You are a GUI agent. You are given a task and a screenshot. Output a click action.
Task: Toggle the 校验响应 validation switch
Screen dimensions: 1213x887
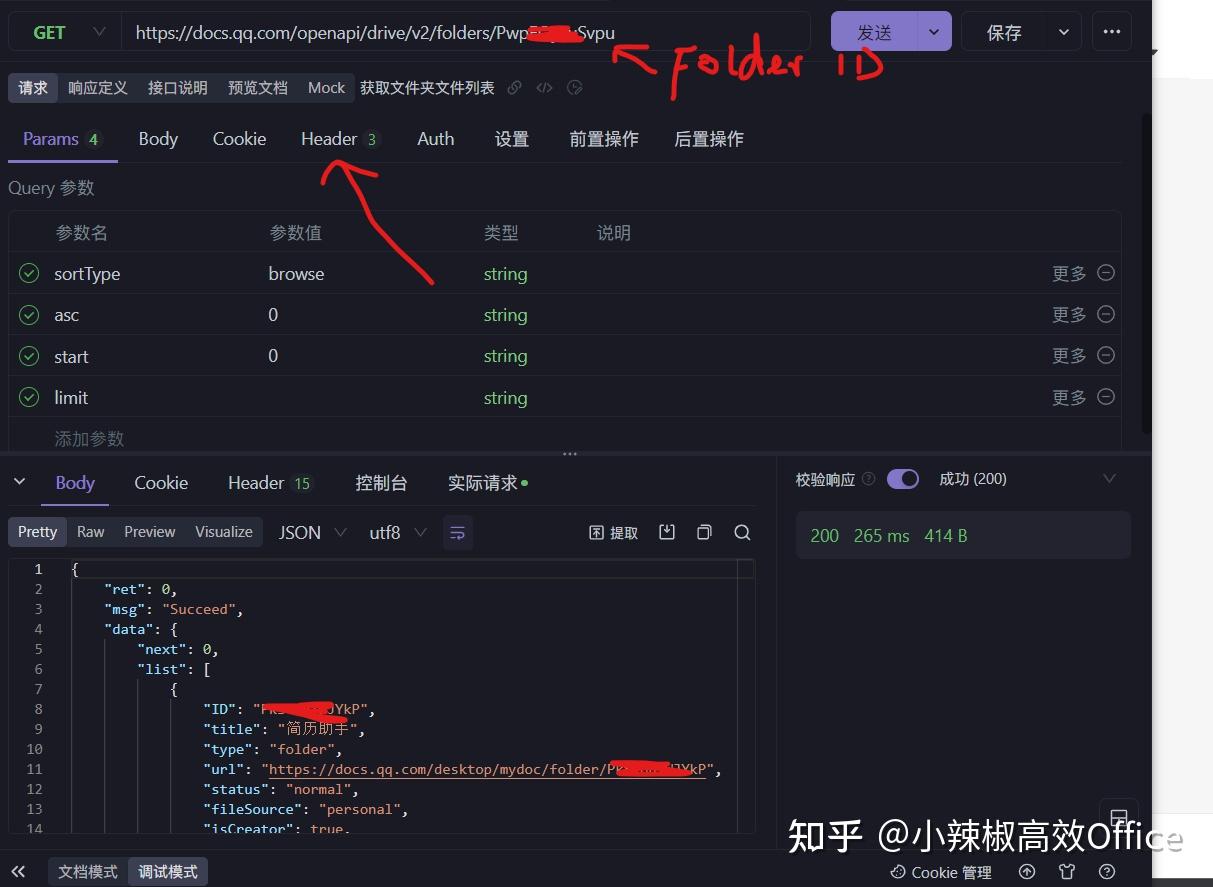902,479
